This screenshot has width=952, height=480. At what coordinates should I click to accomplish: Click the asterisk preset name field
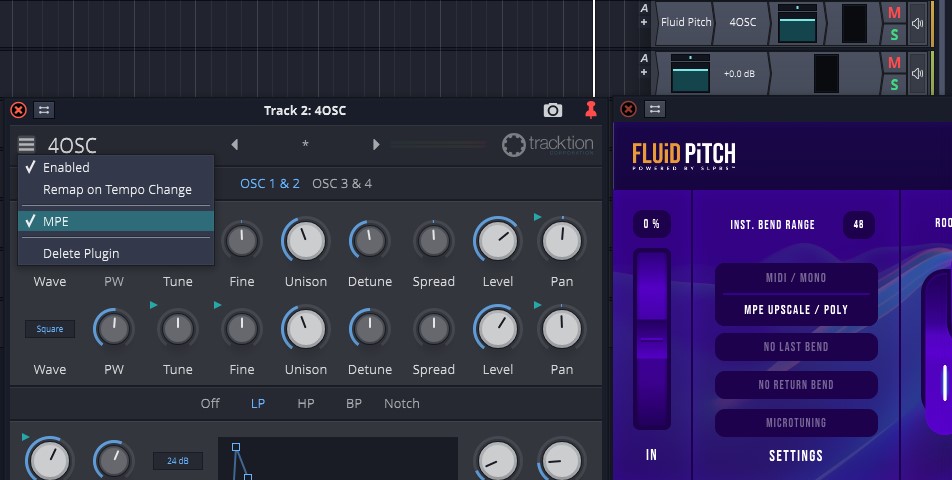(x=305, y=144)
